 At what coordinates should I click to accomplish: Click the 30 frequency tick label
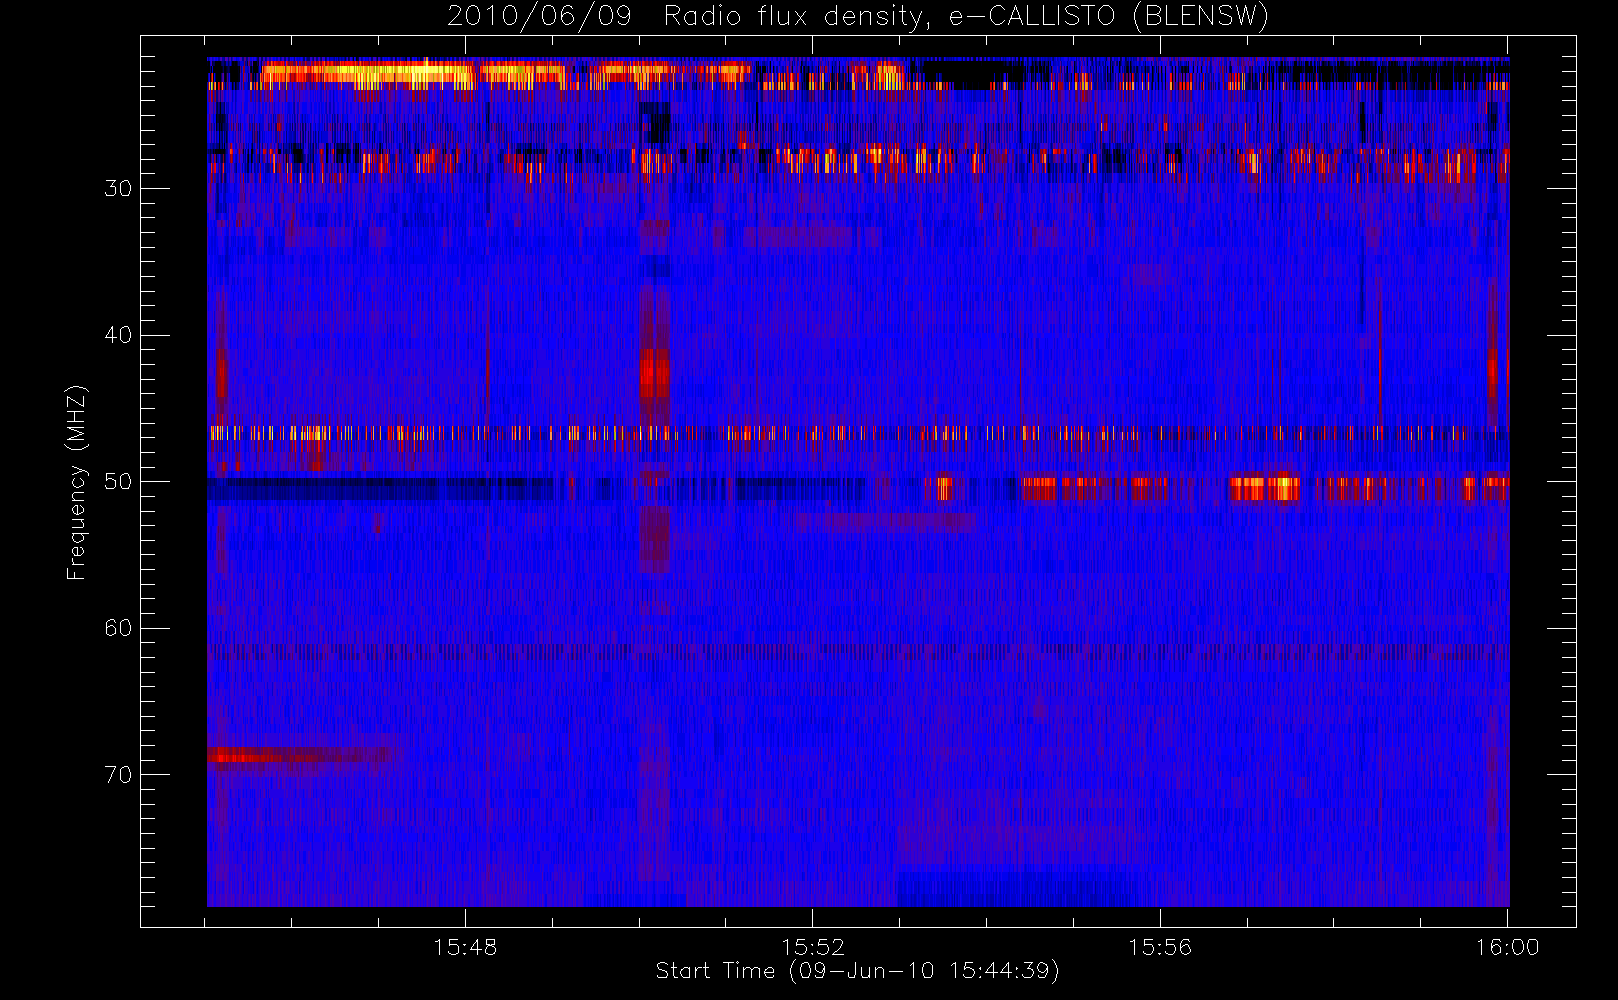[118, 188]
